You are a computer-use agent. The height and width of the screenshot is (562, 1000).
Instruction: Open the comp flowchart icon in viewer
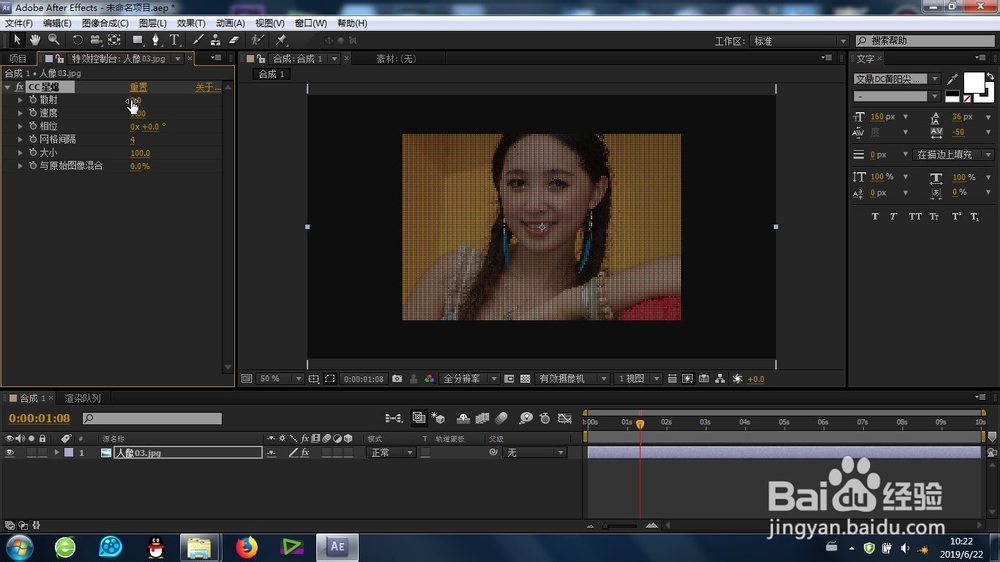720,379
